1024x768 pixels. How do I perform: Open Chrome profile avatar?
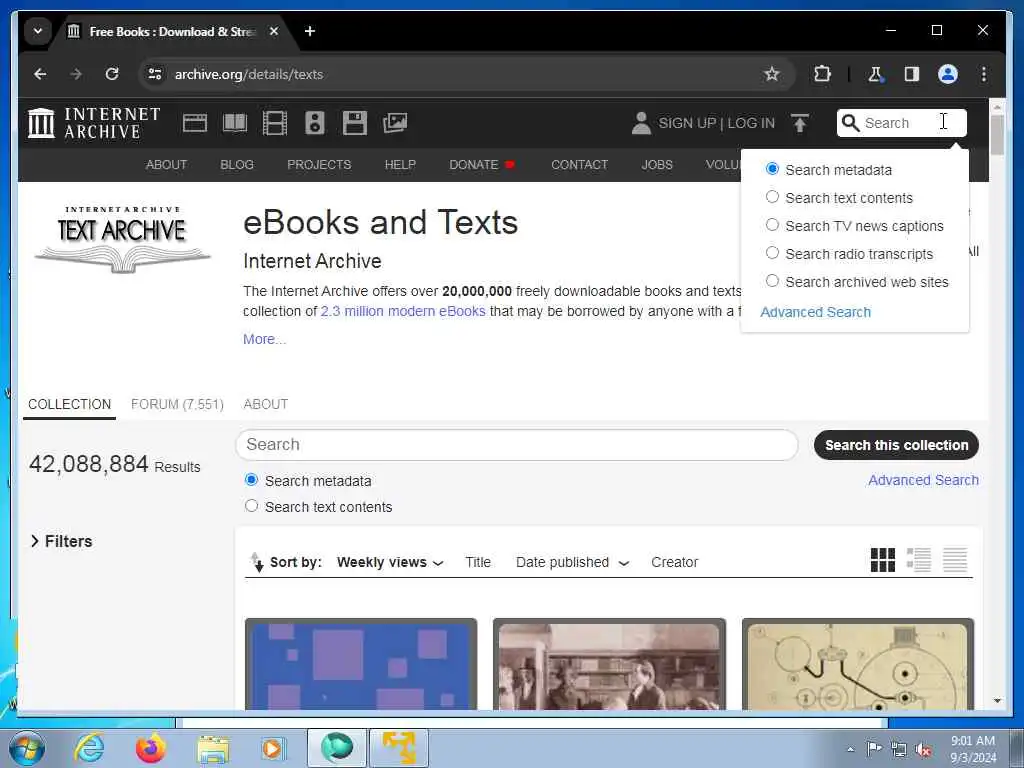948,74
